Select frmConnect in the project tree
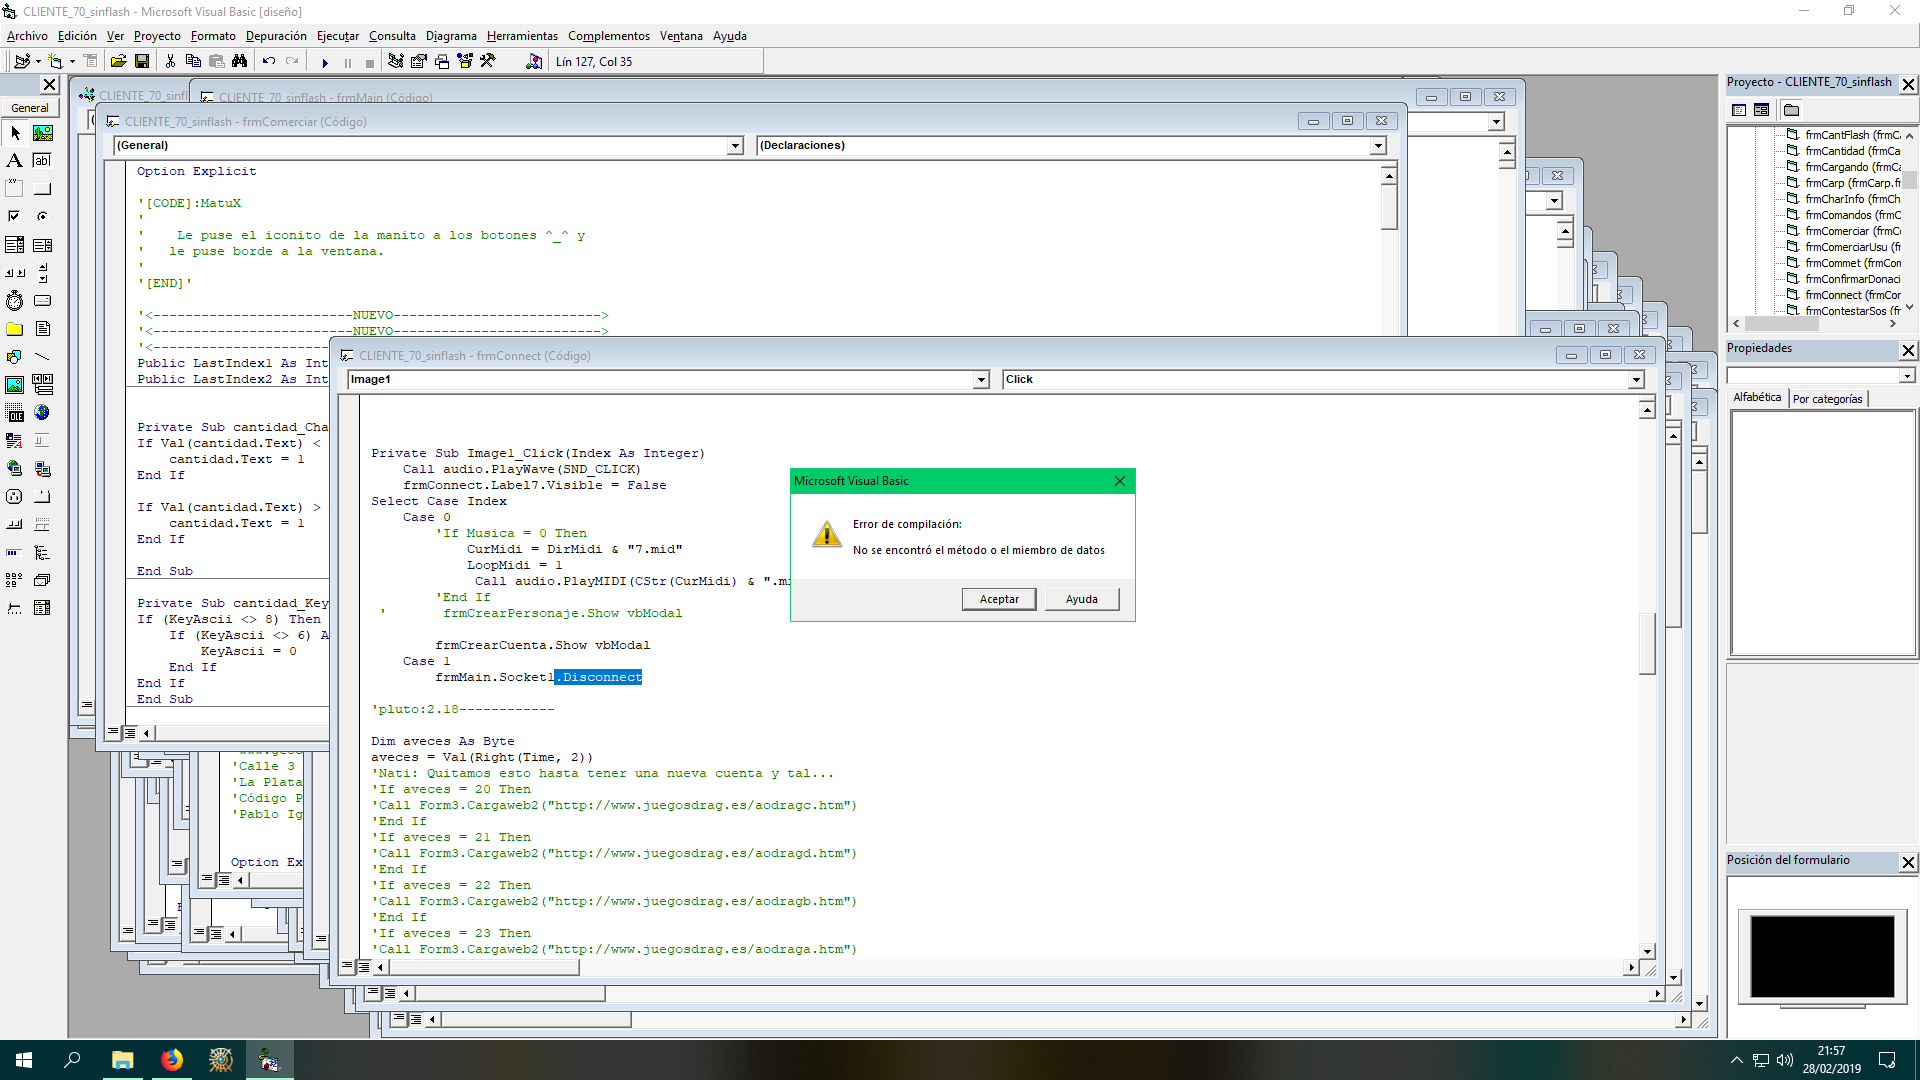 [1844, 295]
